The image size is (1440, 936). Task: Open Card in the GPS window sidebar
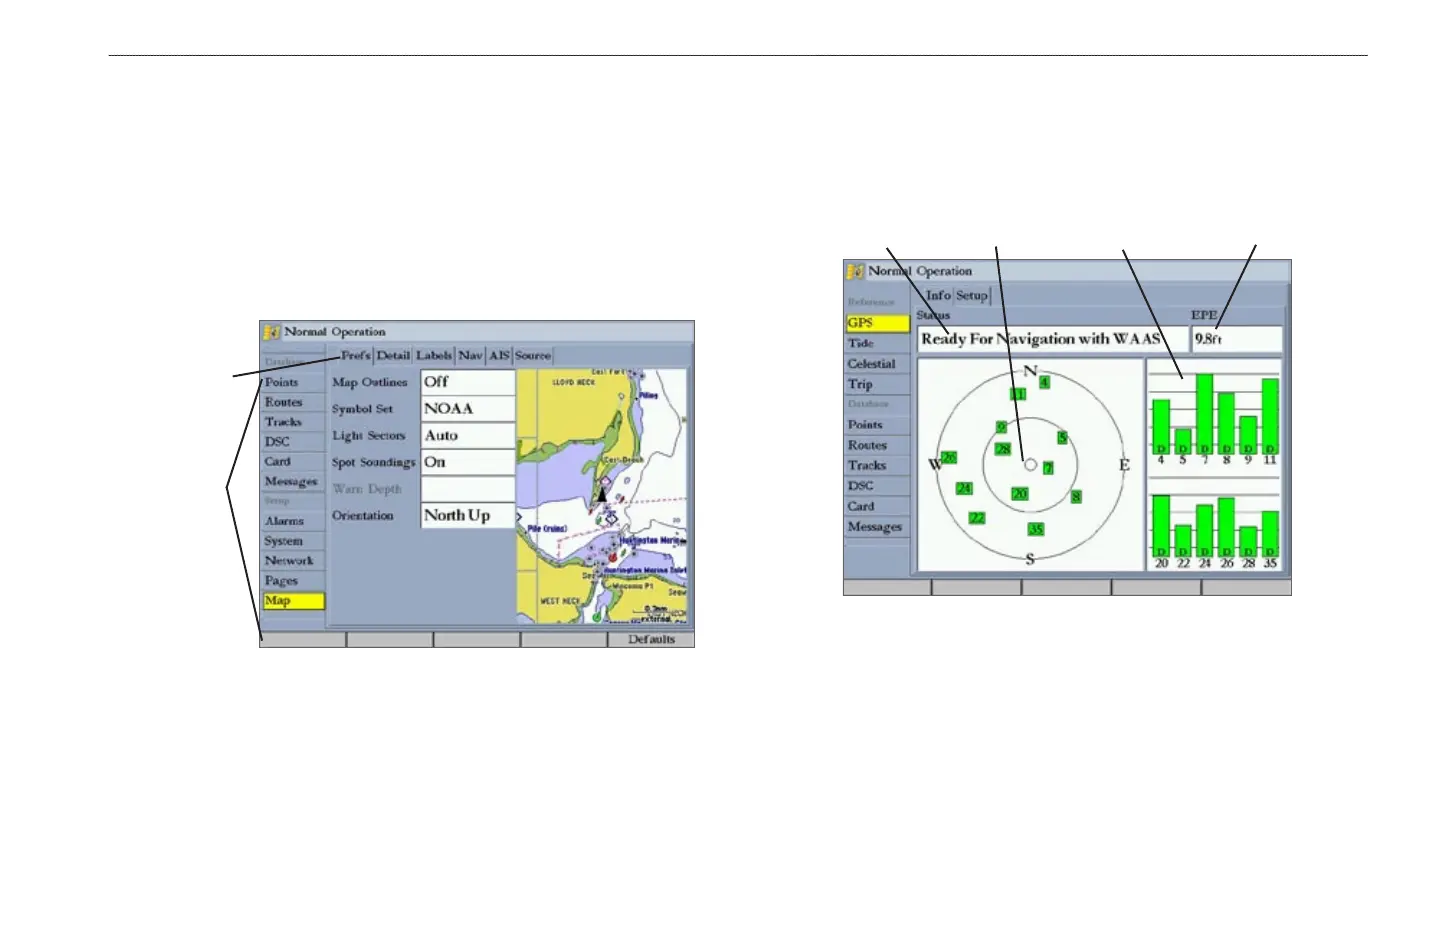[877, 506]
